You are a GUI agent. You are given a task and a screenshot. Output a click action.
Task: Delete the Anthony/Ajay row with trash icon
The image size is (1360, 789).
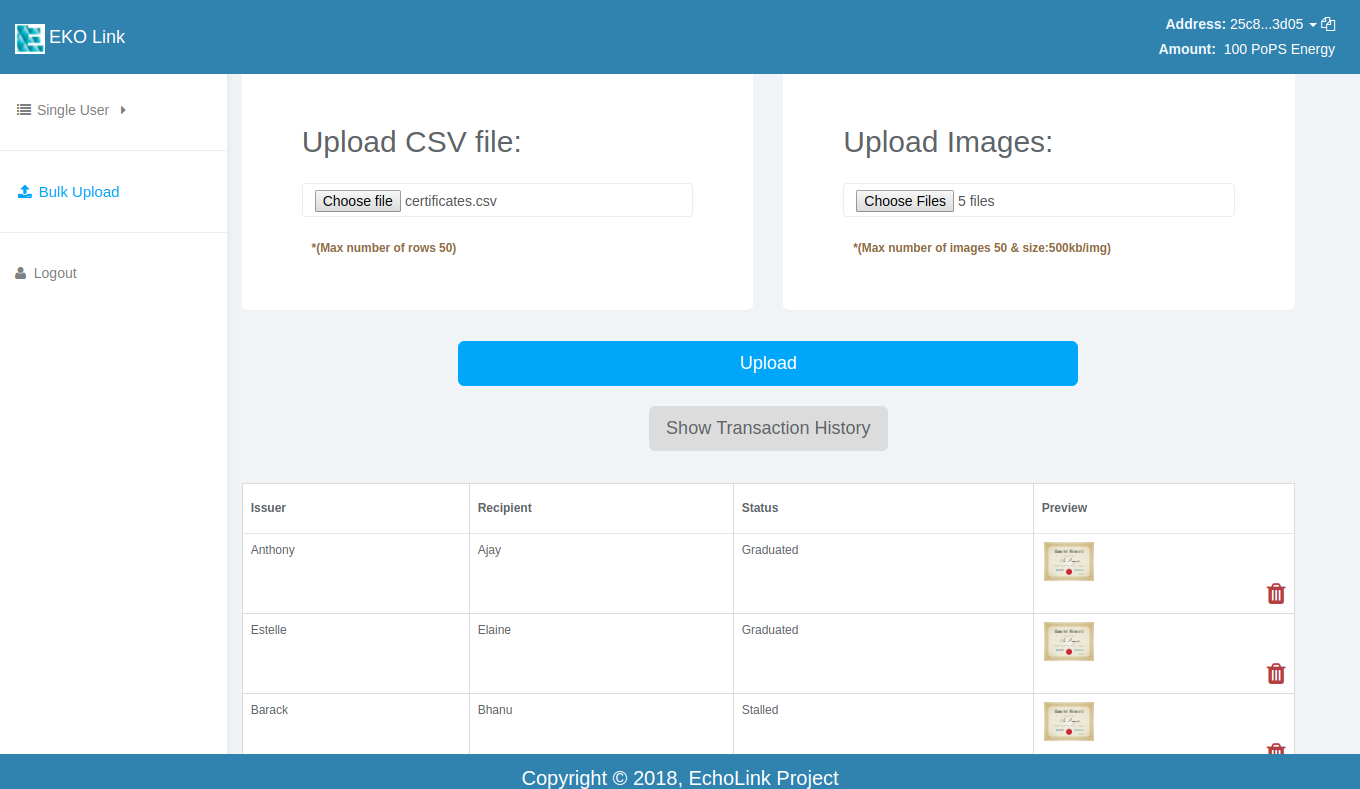[1276, 594]
